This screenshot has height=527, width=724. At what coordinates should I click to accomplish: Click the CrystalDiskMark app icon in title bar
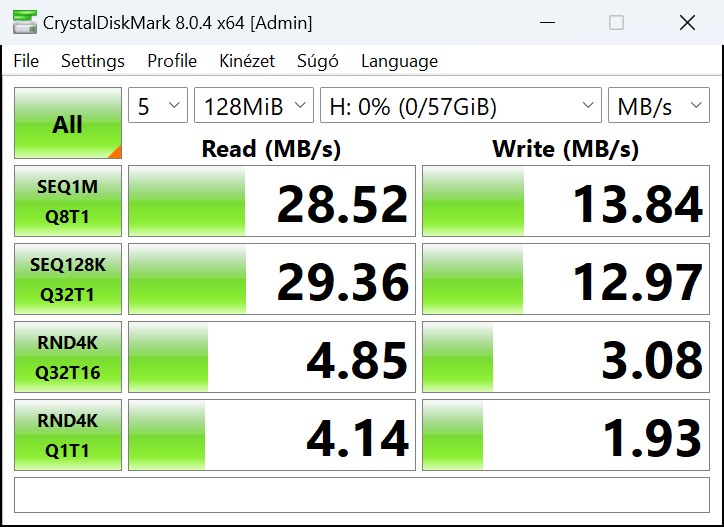(25, 22)
